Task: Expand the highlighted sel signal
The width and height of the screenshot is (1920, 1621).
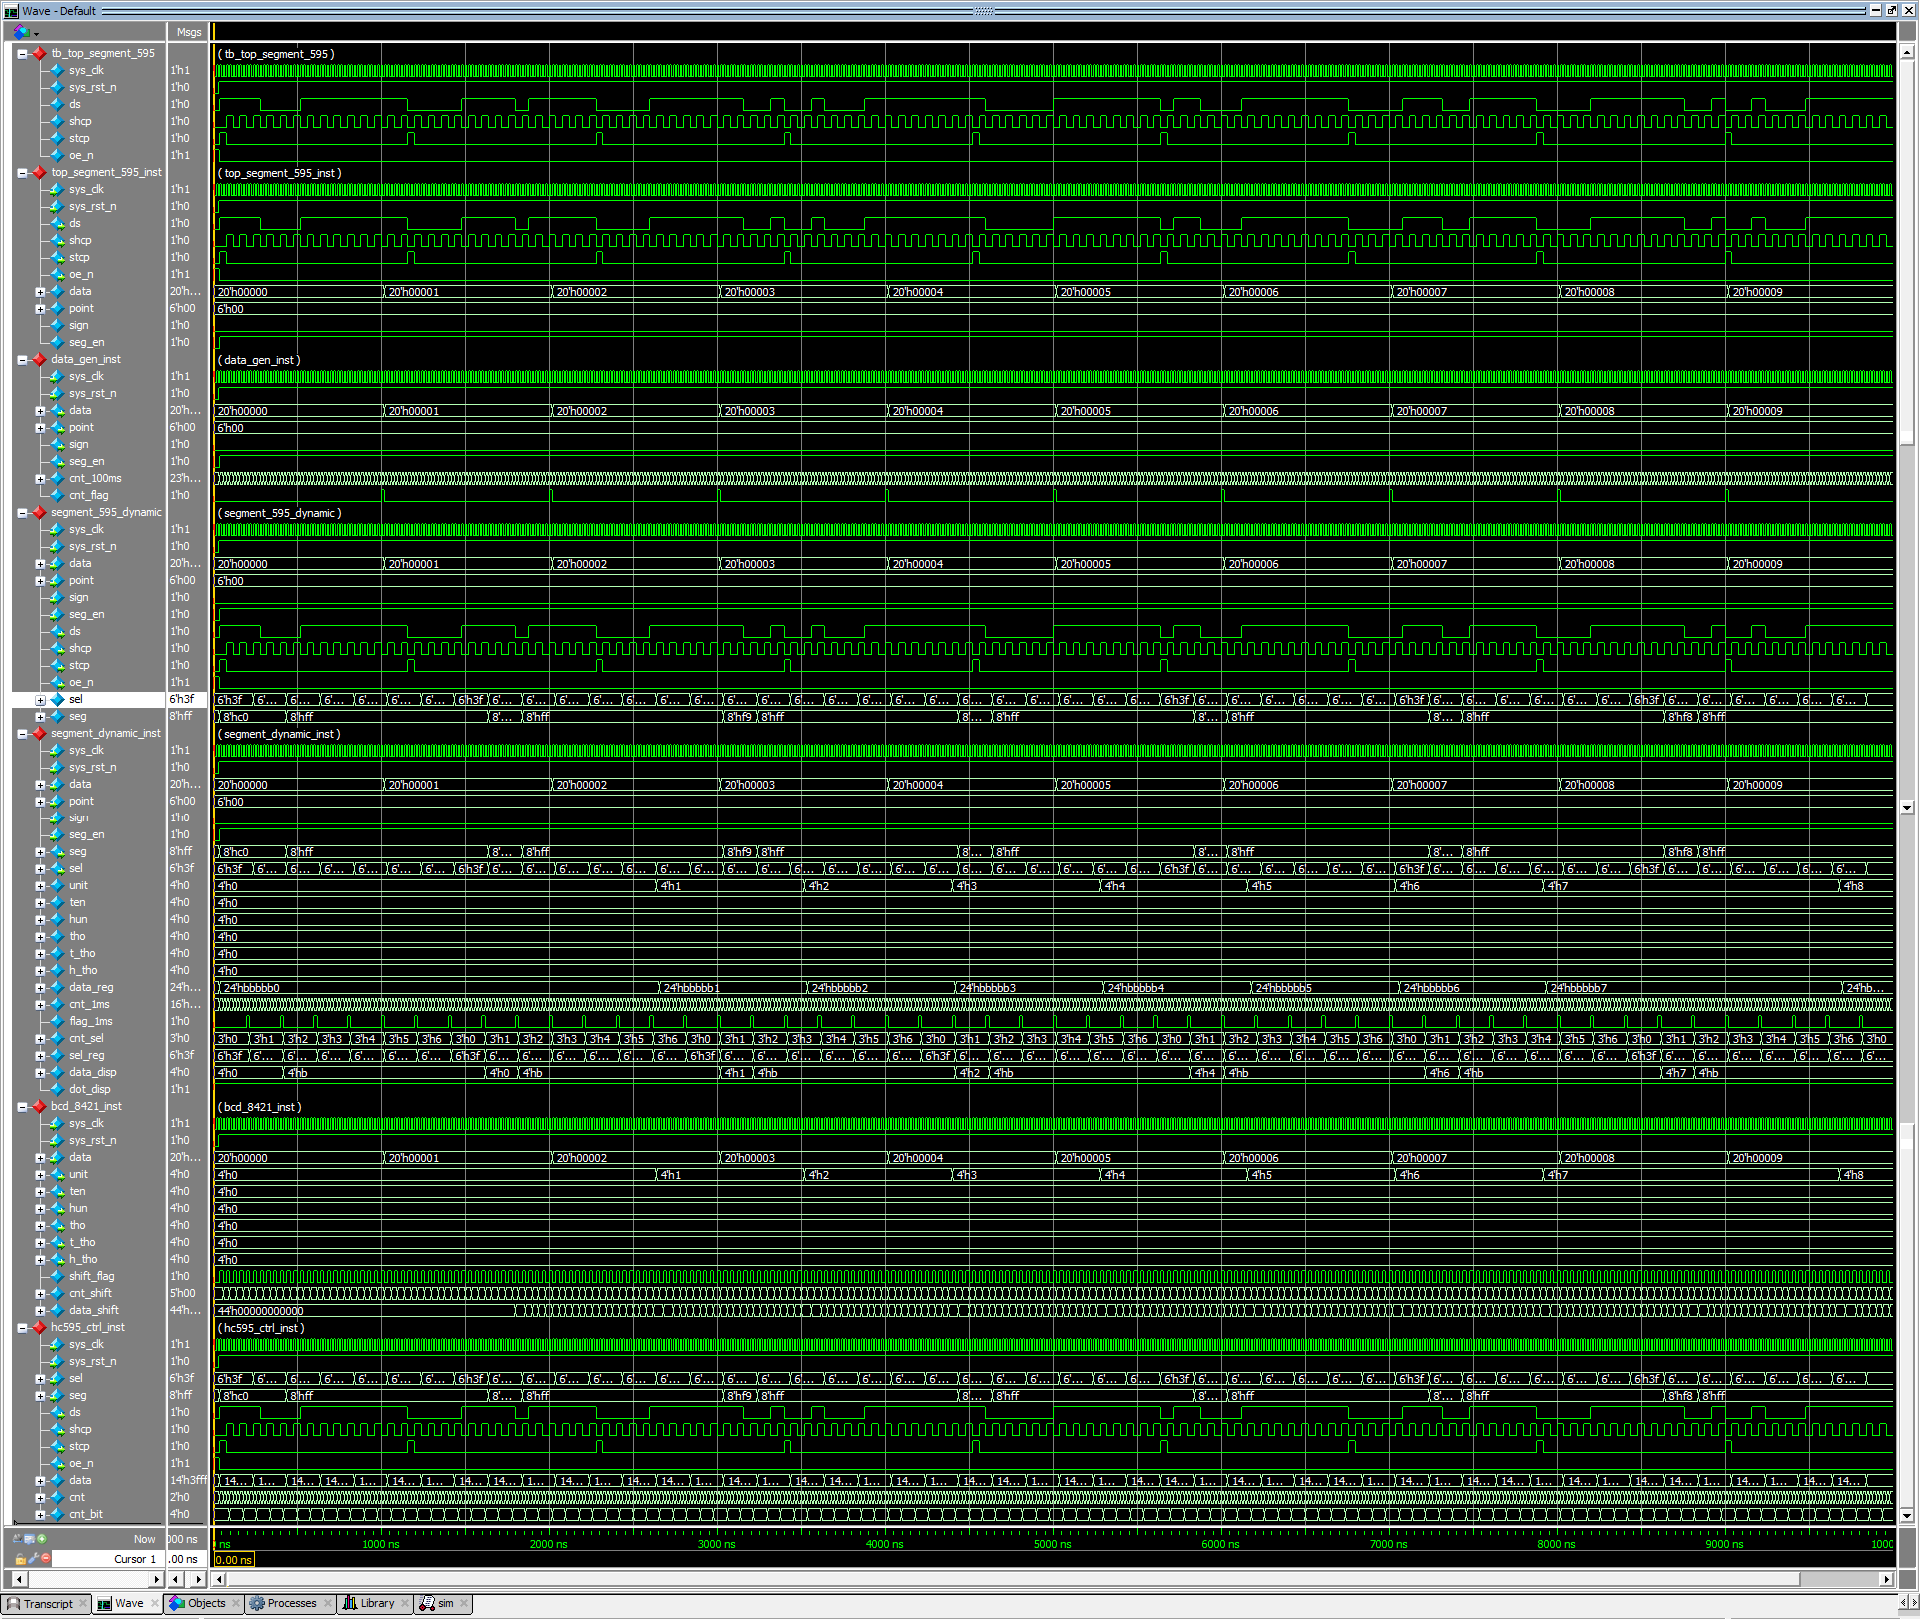Action: point(40,700)
